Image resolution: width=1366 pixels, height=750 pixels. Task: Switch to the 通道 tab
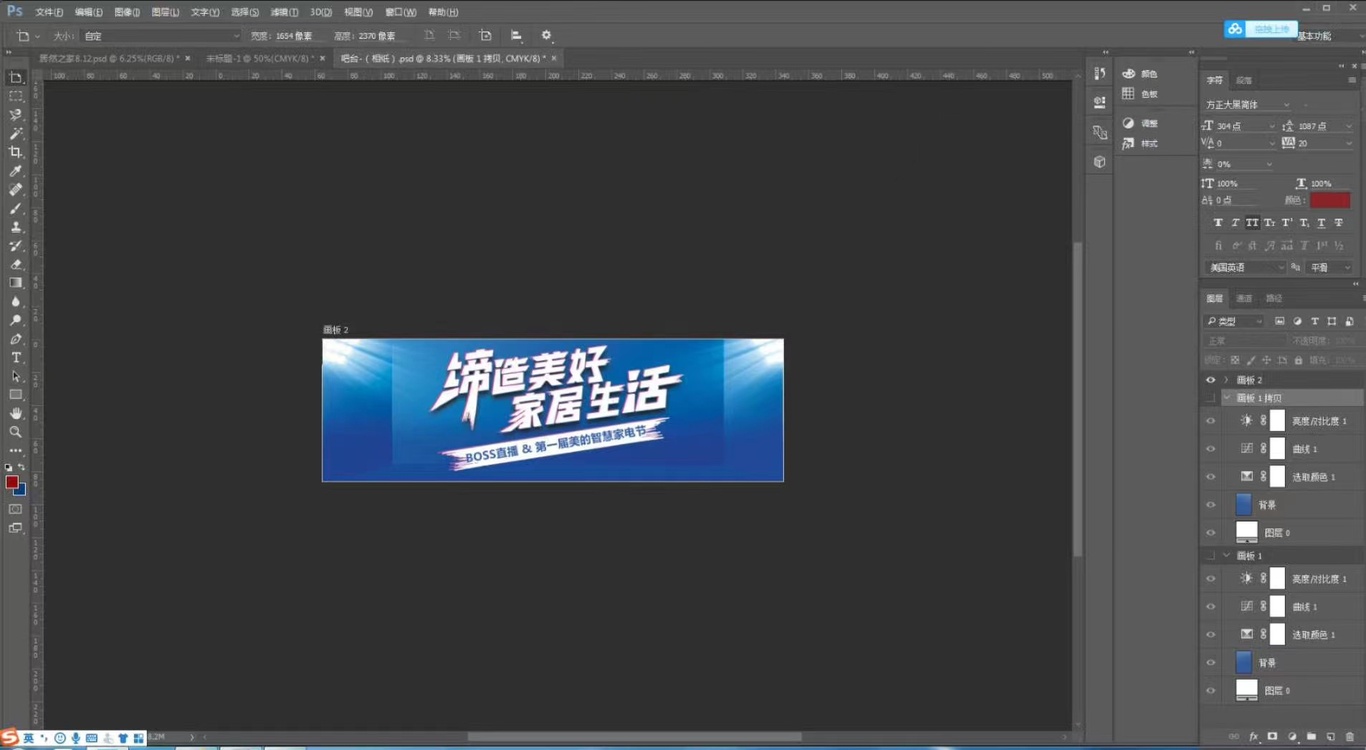point(1244,298)
